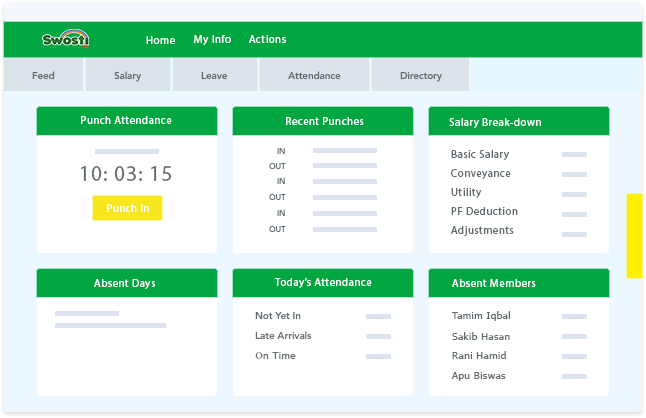Open the My Info menu

[212, 40]
